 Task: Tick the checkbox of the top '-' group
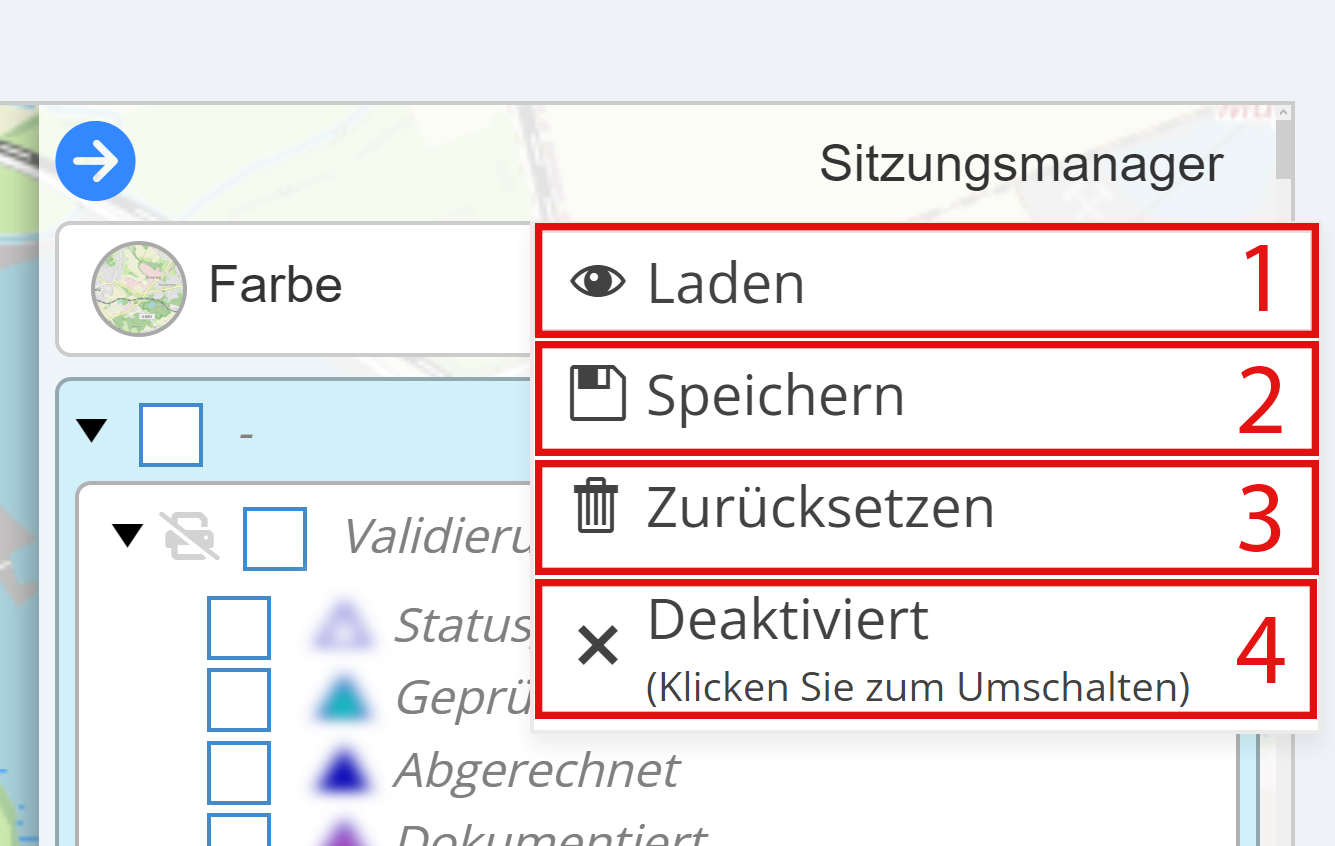tap(171, 435)
